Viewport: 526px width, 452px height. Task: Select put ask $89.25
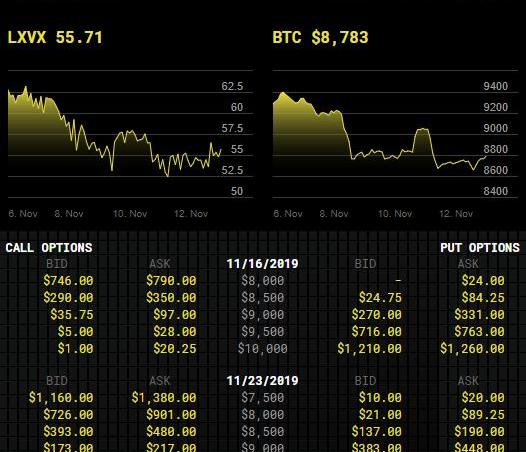coord(483,415)
